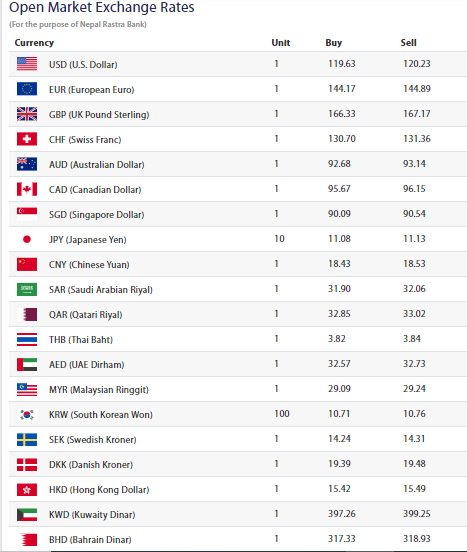This screenshot has width=467, height=552.
Task: Click the Kuwait flag icon
Action: (27, 514)
